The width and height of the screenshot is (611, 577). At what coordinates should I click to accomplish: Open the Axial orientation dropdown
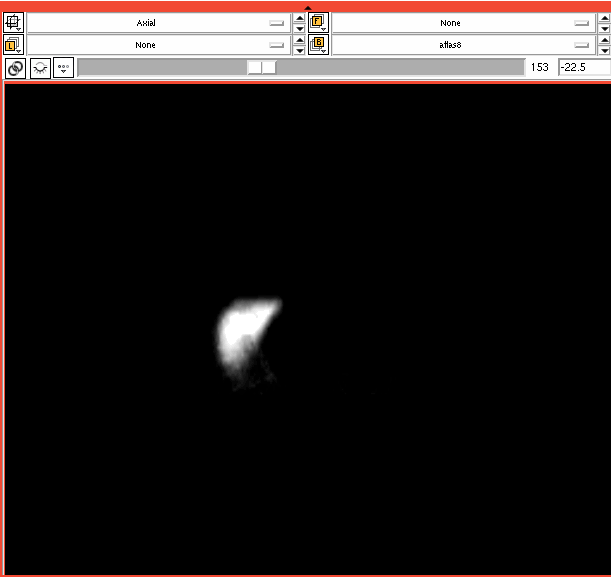pos(158,22)
